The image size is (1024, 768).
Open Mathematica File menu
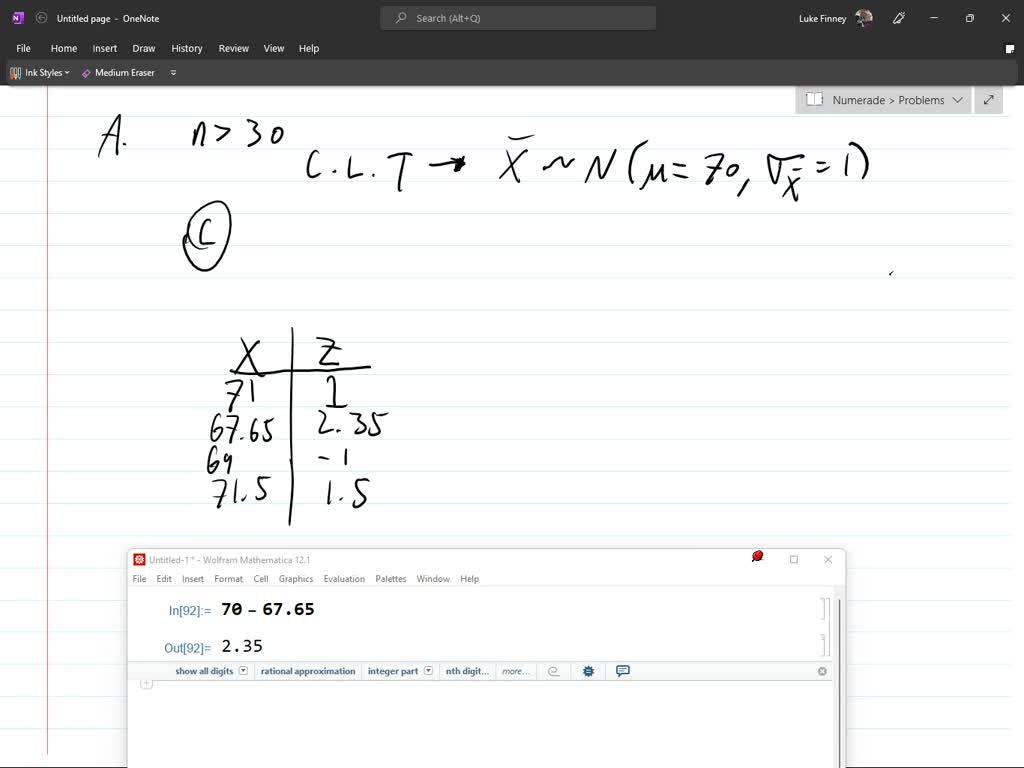139,579
